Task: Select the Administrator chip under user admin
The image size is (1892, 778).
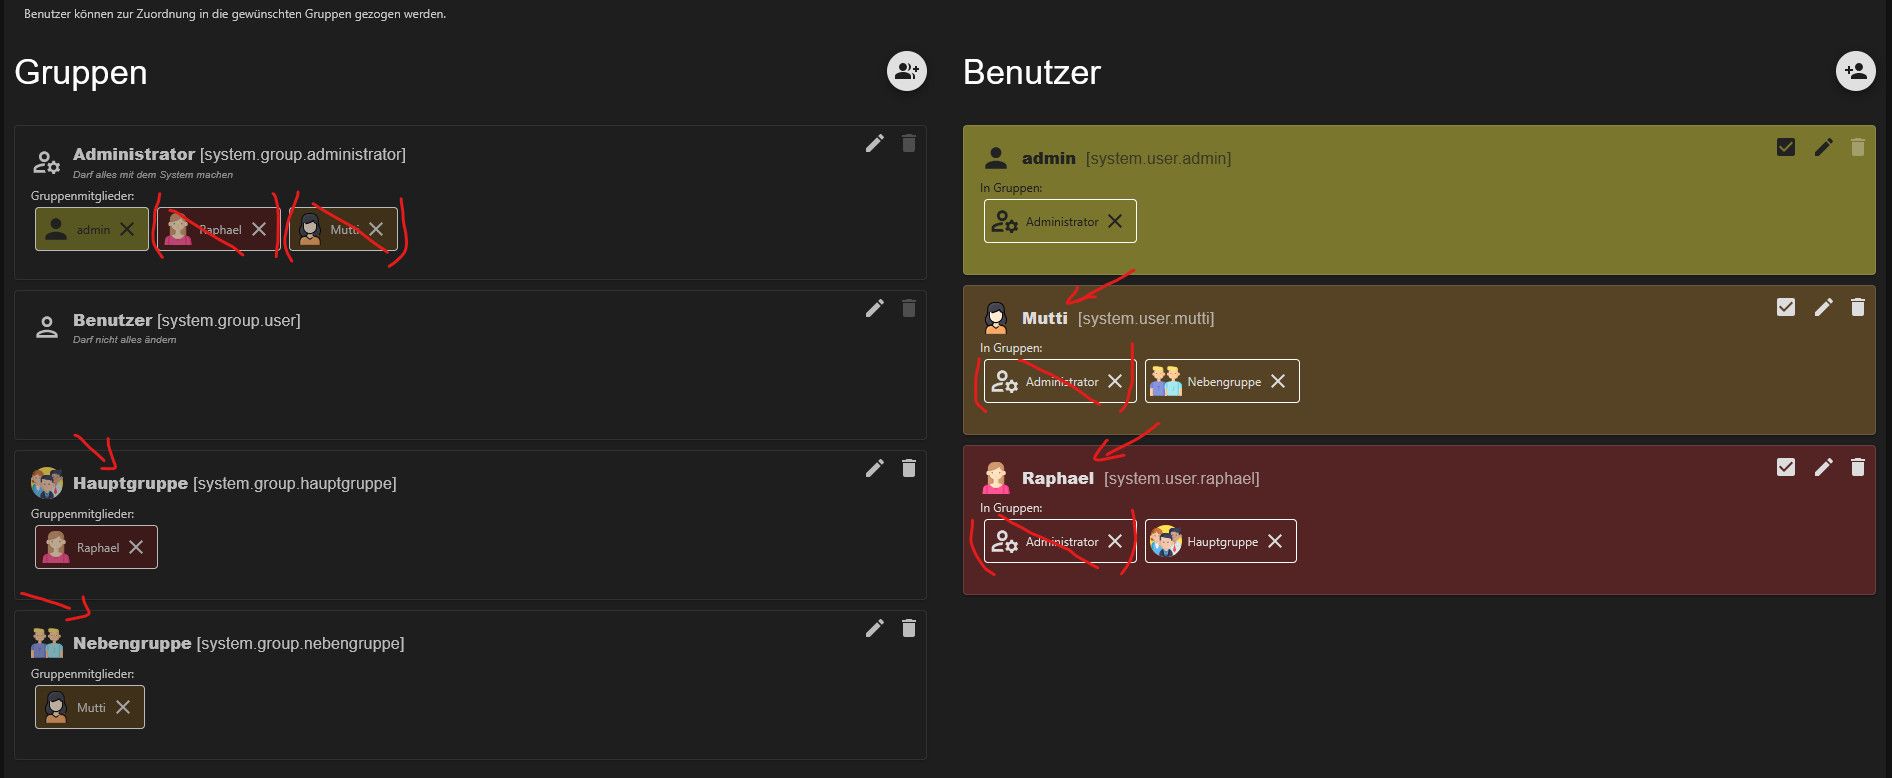Action: 1060,221
